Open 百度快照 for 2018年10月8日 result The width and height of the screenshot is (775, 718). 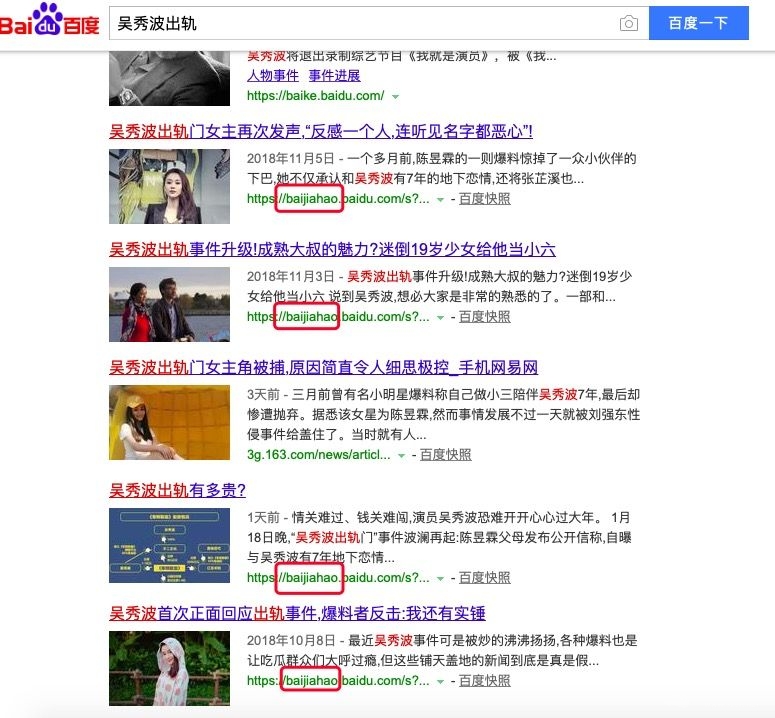pyautogui.click(x=485, y=681)
